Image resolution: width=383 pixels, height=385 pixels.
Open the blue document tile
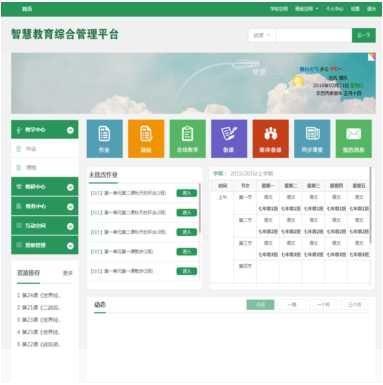click(x=104, y=139)
